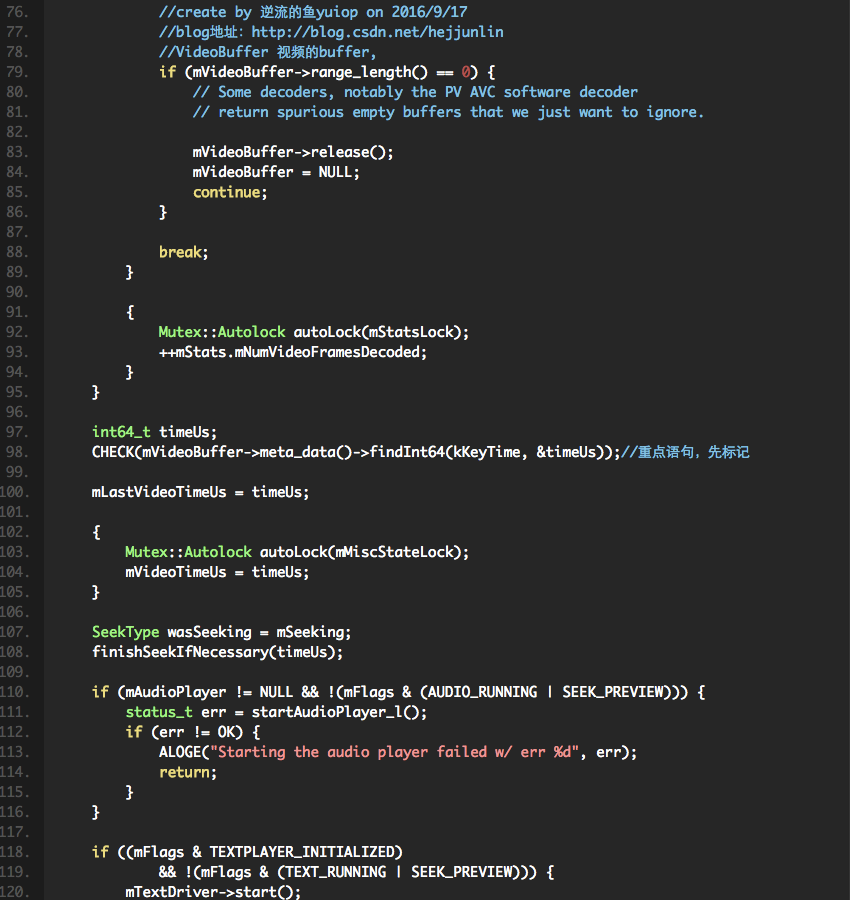This screenshot has width=850, height=902.
Task: Click line number 110 in the gutter
Action: click(15, 692)
